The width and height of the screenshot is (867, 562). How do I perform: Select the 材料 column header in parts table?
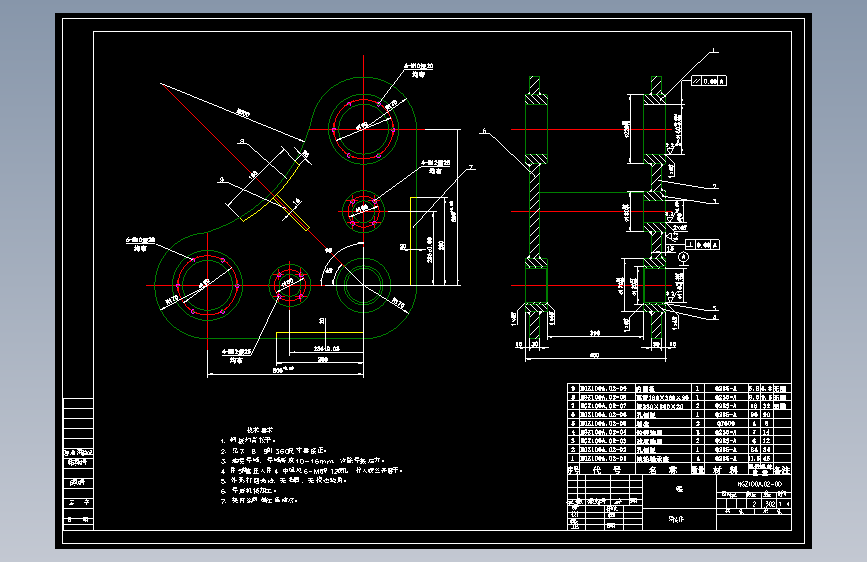[725, 470]
